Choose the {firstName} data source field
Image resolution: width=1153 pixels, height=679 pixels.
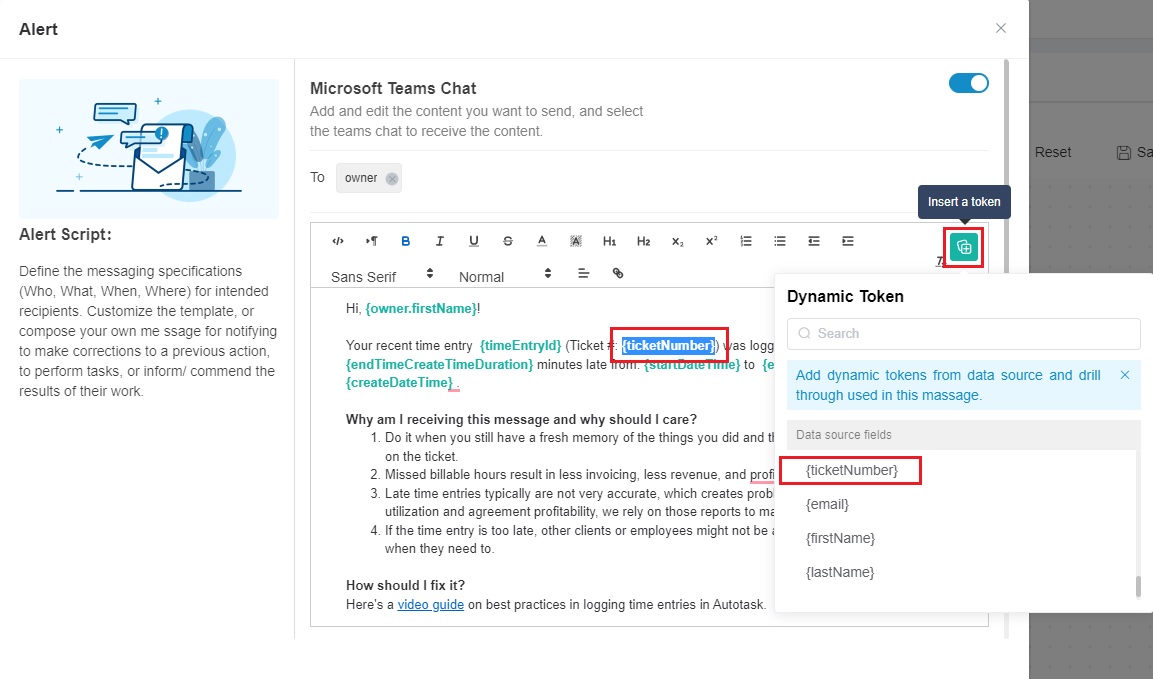(840, 538)
